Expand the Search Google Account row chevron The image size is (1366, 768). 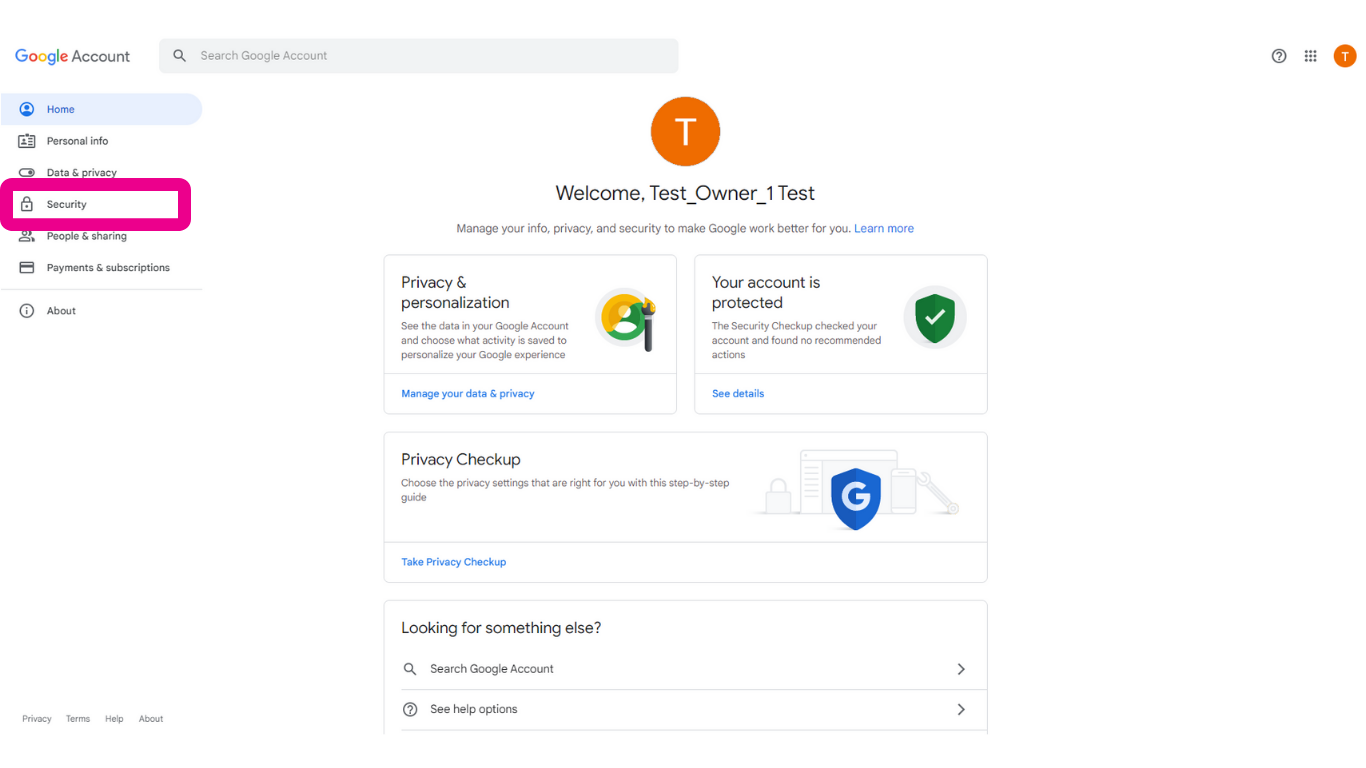point(961,669)
